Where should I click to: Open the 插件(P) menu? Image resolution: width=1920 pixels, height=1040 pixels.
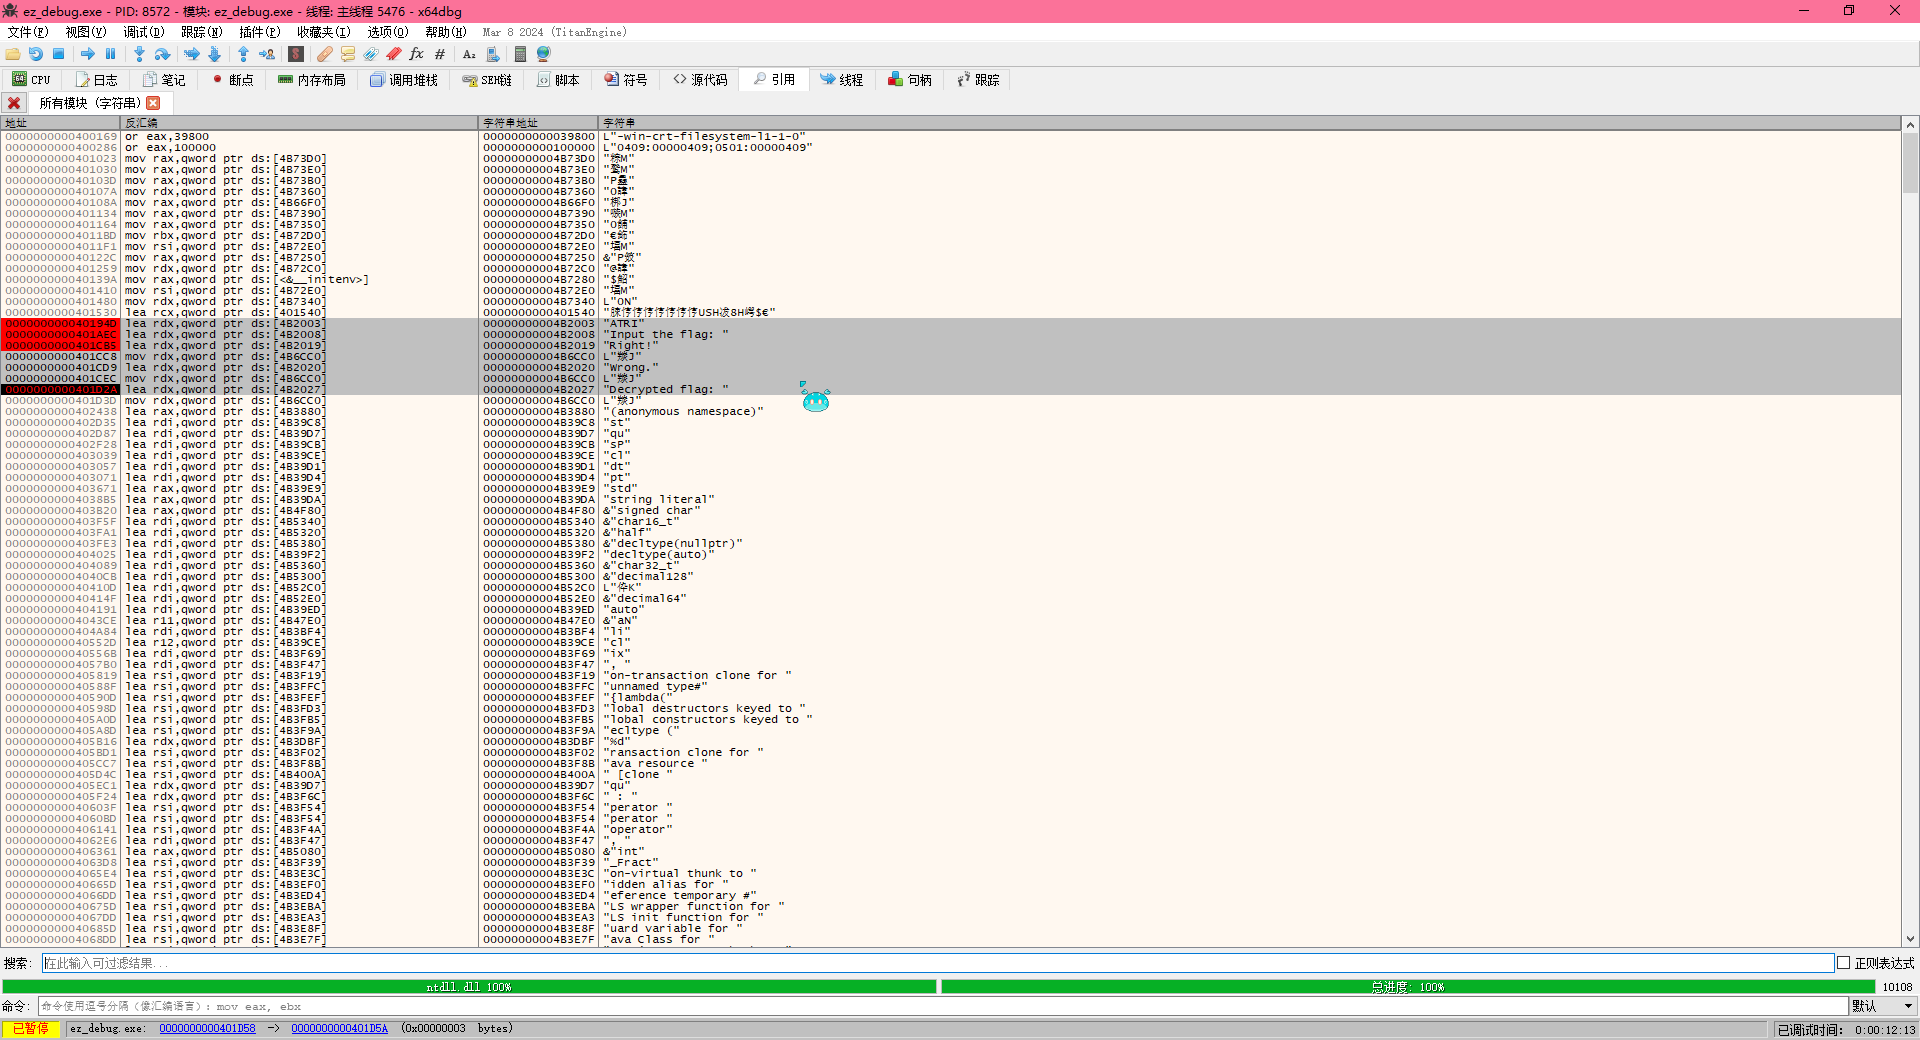click(259, 32)
